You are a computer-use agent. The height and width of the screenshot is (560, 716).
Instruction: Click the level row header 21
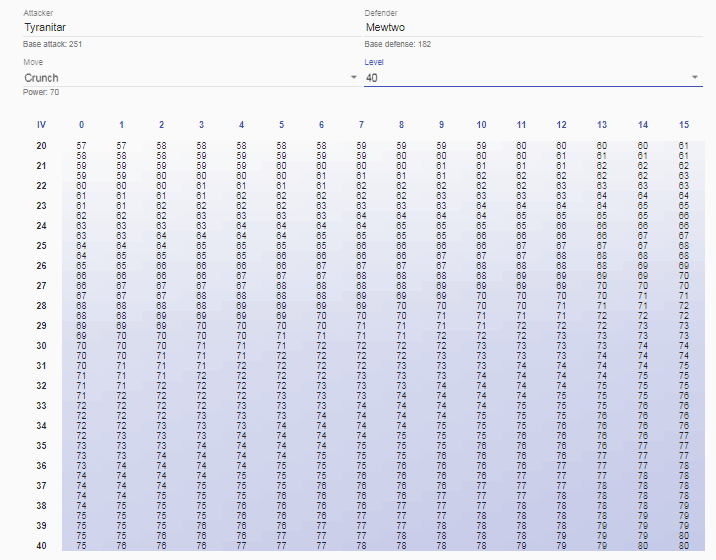click(x=42, y=166)
